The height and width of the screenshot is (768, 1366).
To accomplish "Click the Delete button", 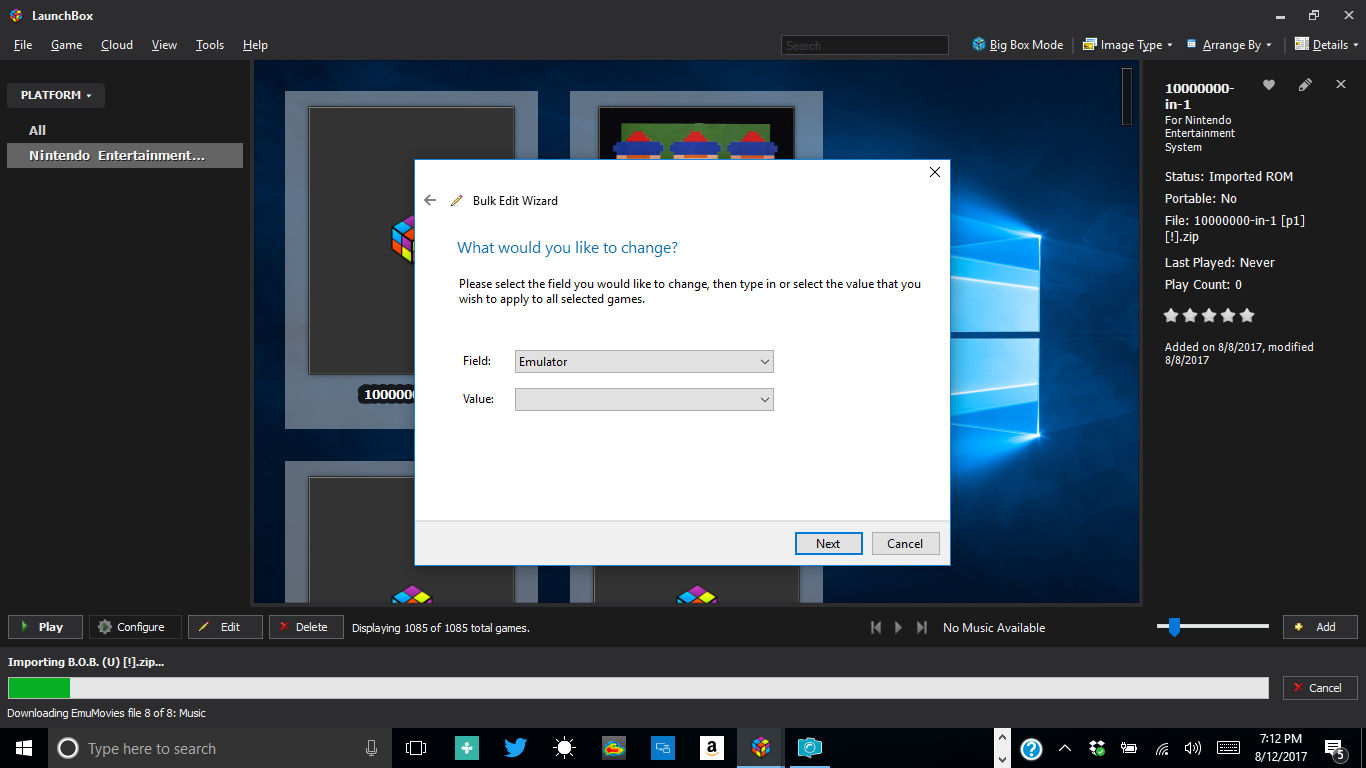I will pos(306,627).
